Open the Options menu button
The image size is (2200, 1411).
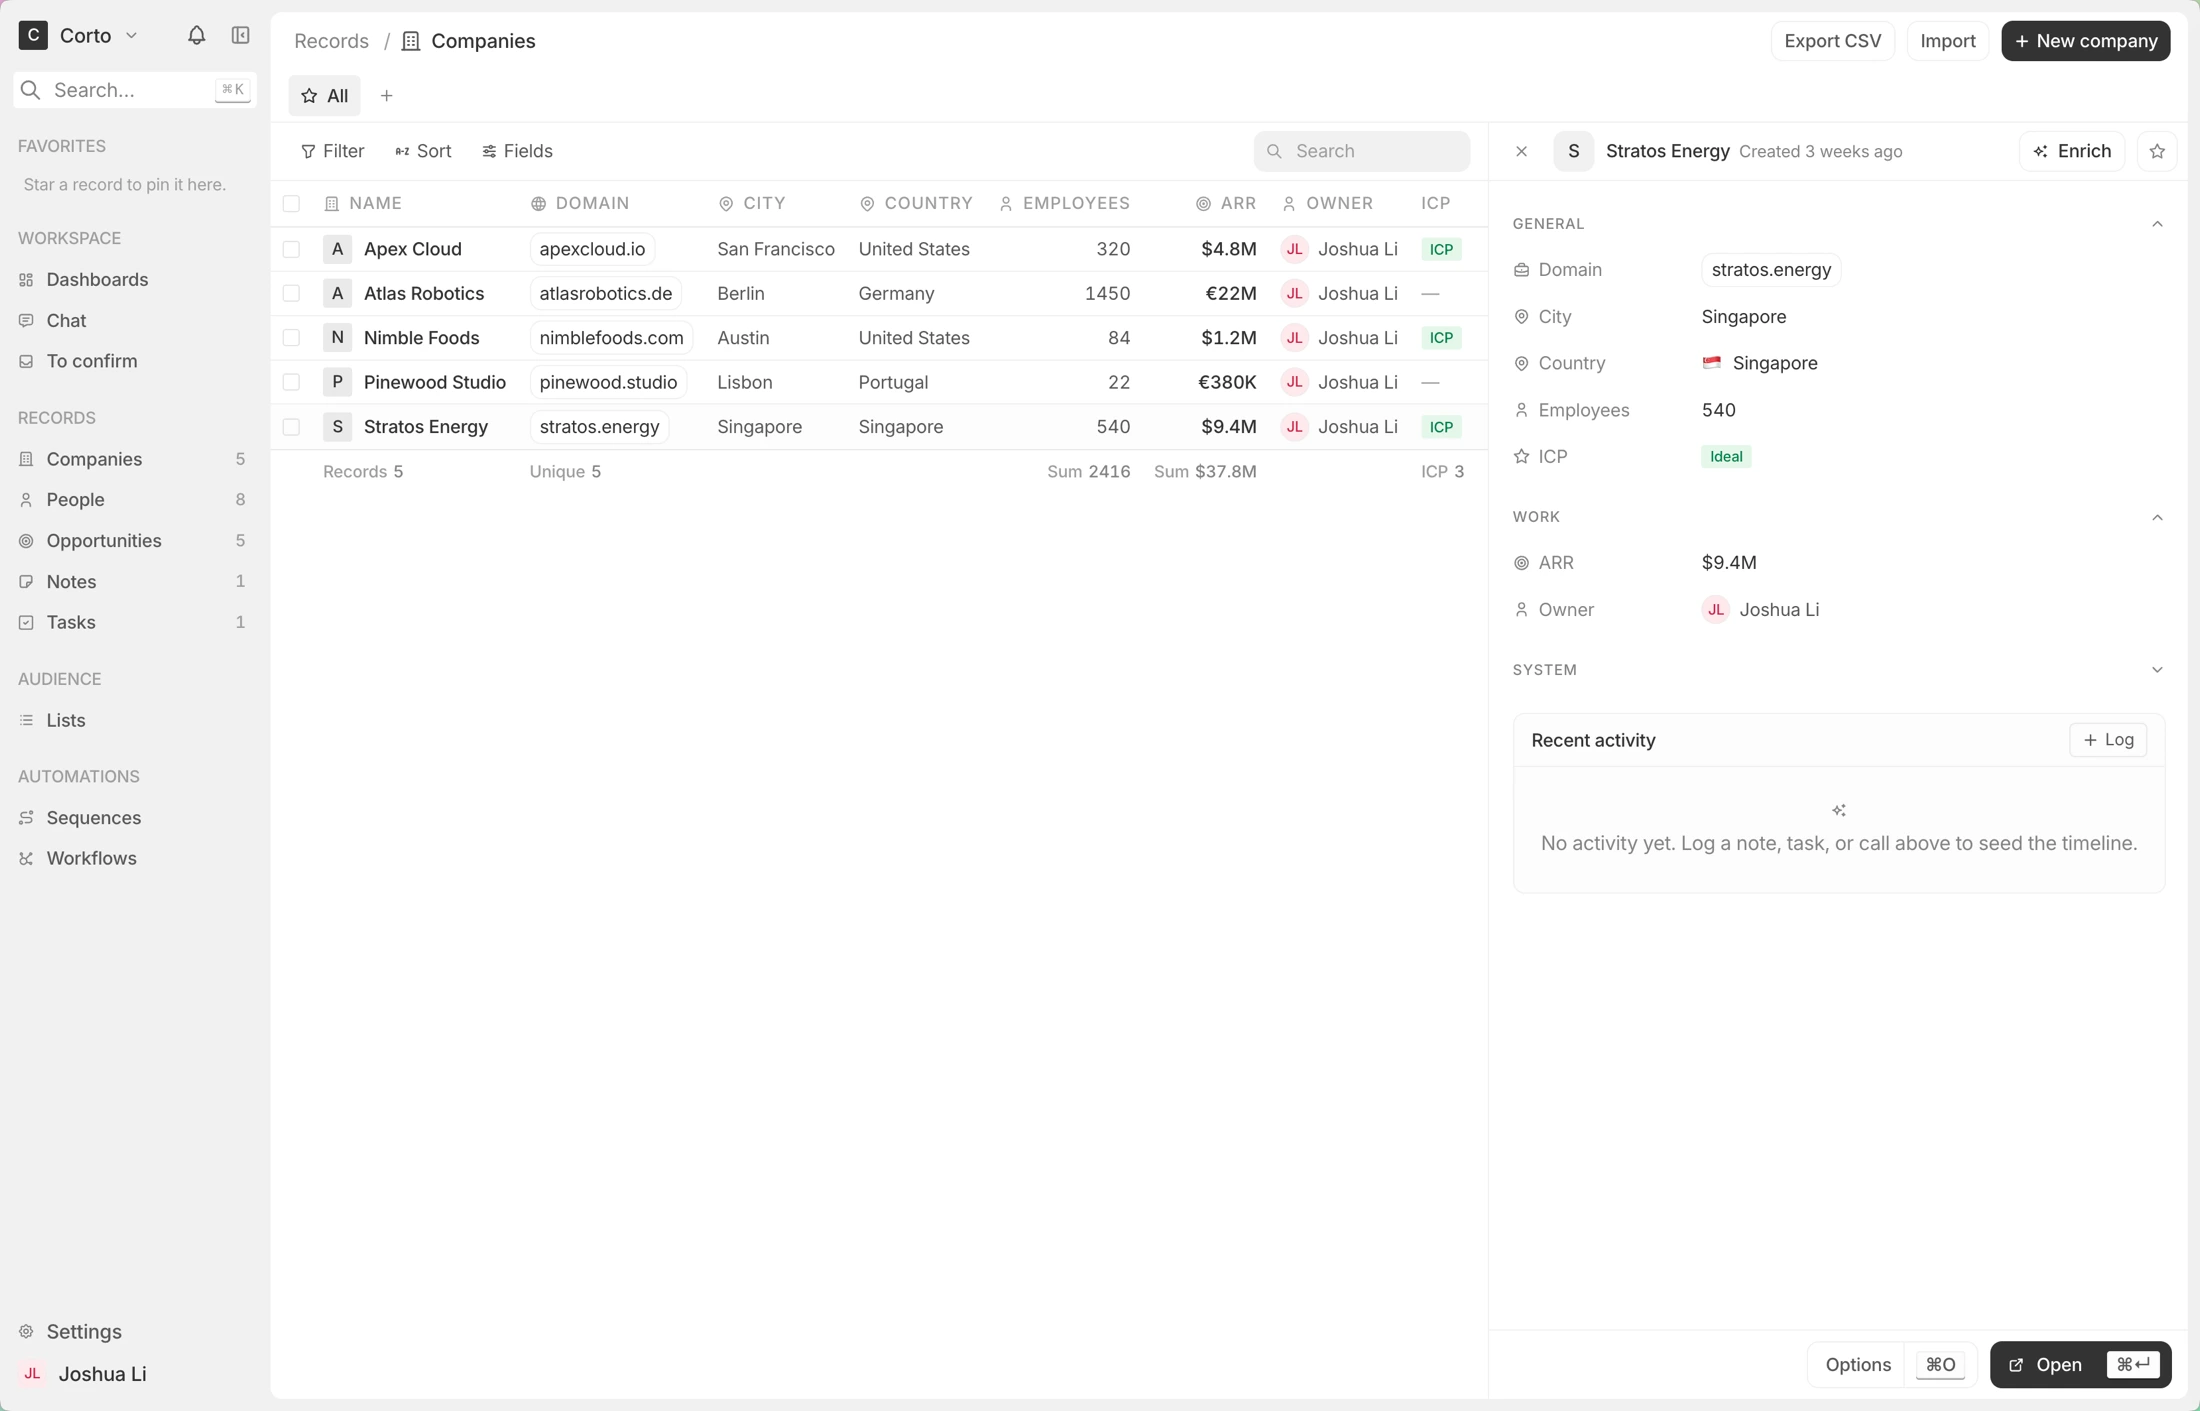pos(1891,1365)
